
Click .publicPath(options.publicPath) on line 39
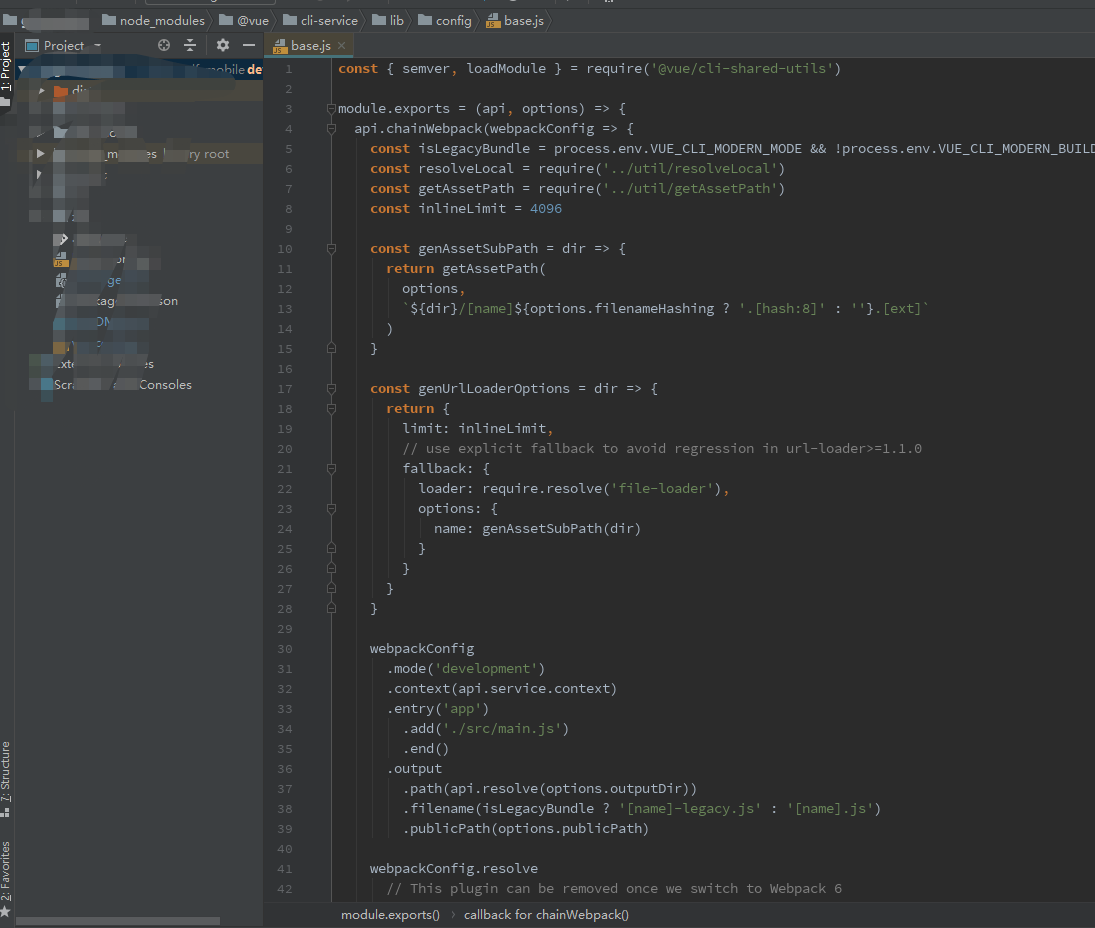coord(525,830)
